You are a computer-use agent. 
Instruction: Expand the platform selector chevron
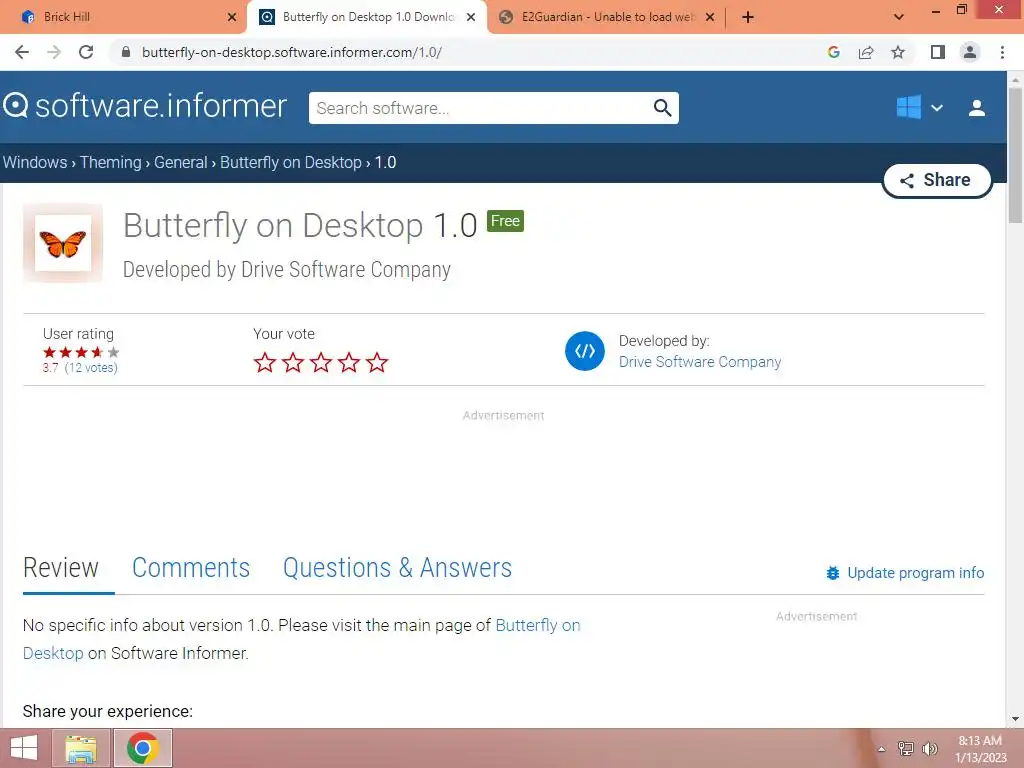click(x=936, y=108)
